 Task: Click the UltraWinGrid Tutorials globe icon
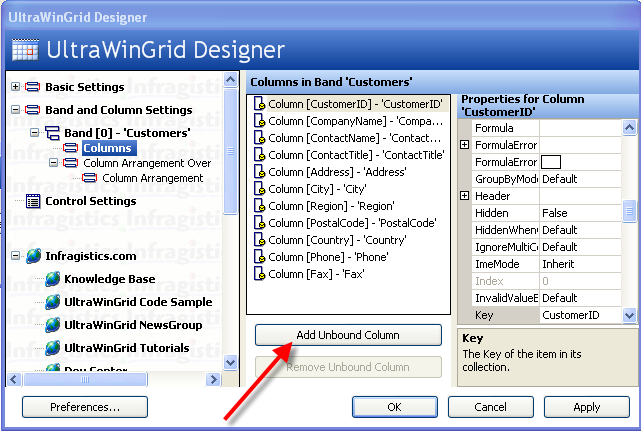pos(53,348)
